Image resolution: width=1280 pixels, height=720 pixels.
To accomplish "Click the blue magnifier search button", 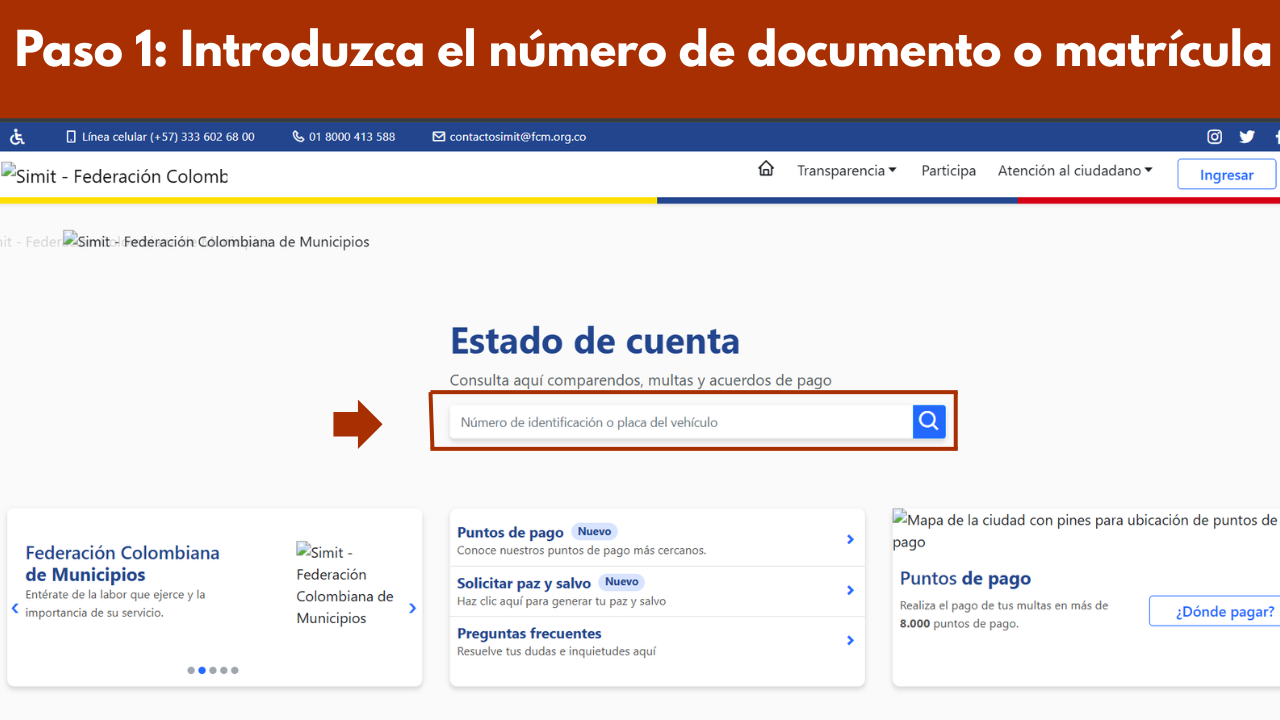I will pyautogui.click(x=929, y=422).
